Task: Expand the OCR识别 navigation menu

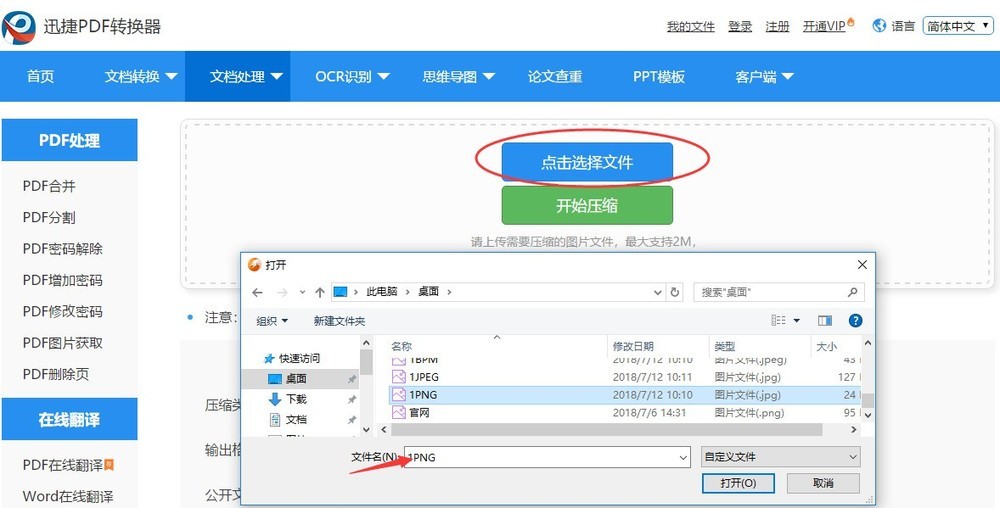Action: (x=352, y=76)
